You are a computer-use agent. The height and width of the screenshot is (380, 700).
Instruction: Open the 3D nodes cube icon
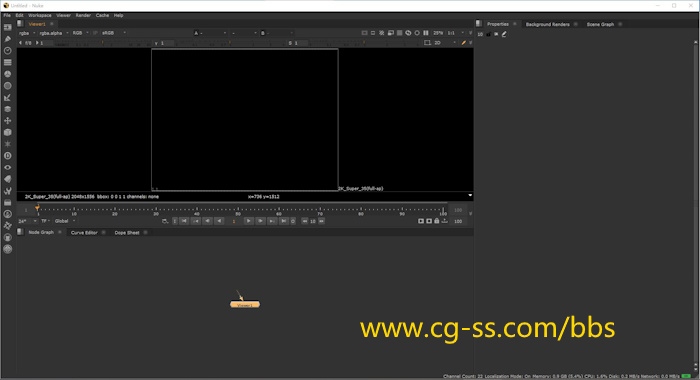pos(8,132)
